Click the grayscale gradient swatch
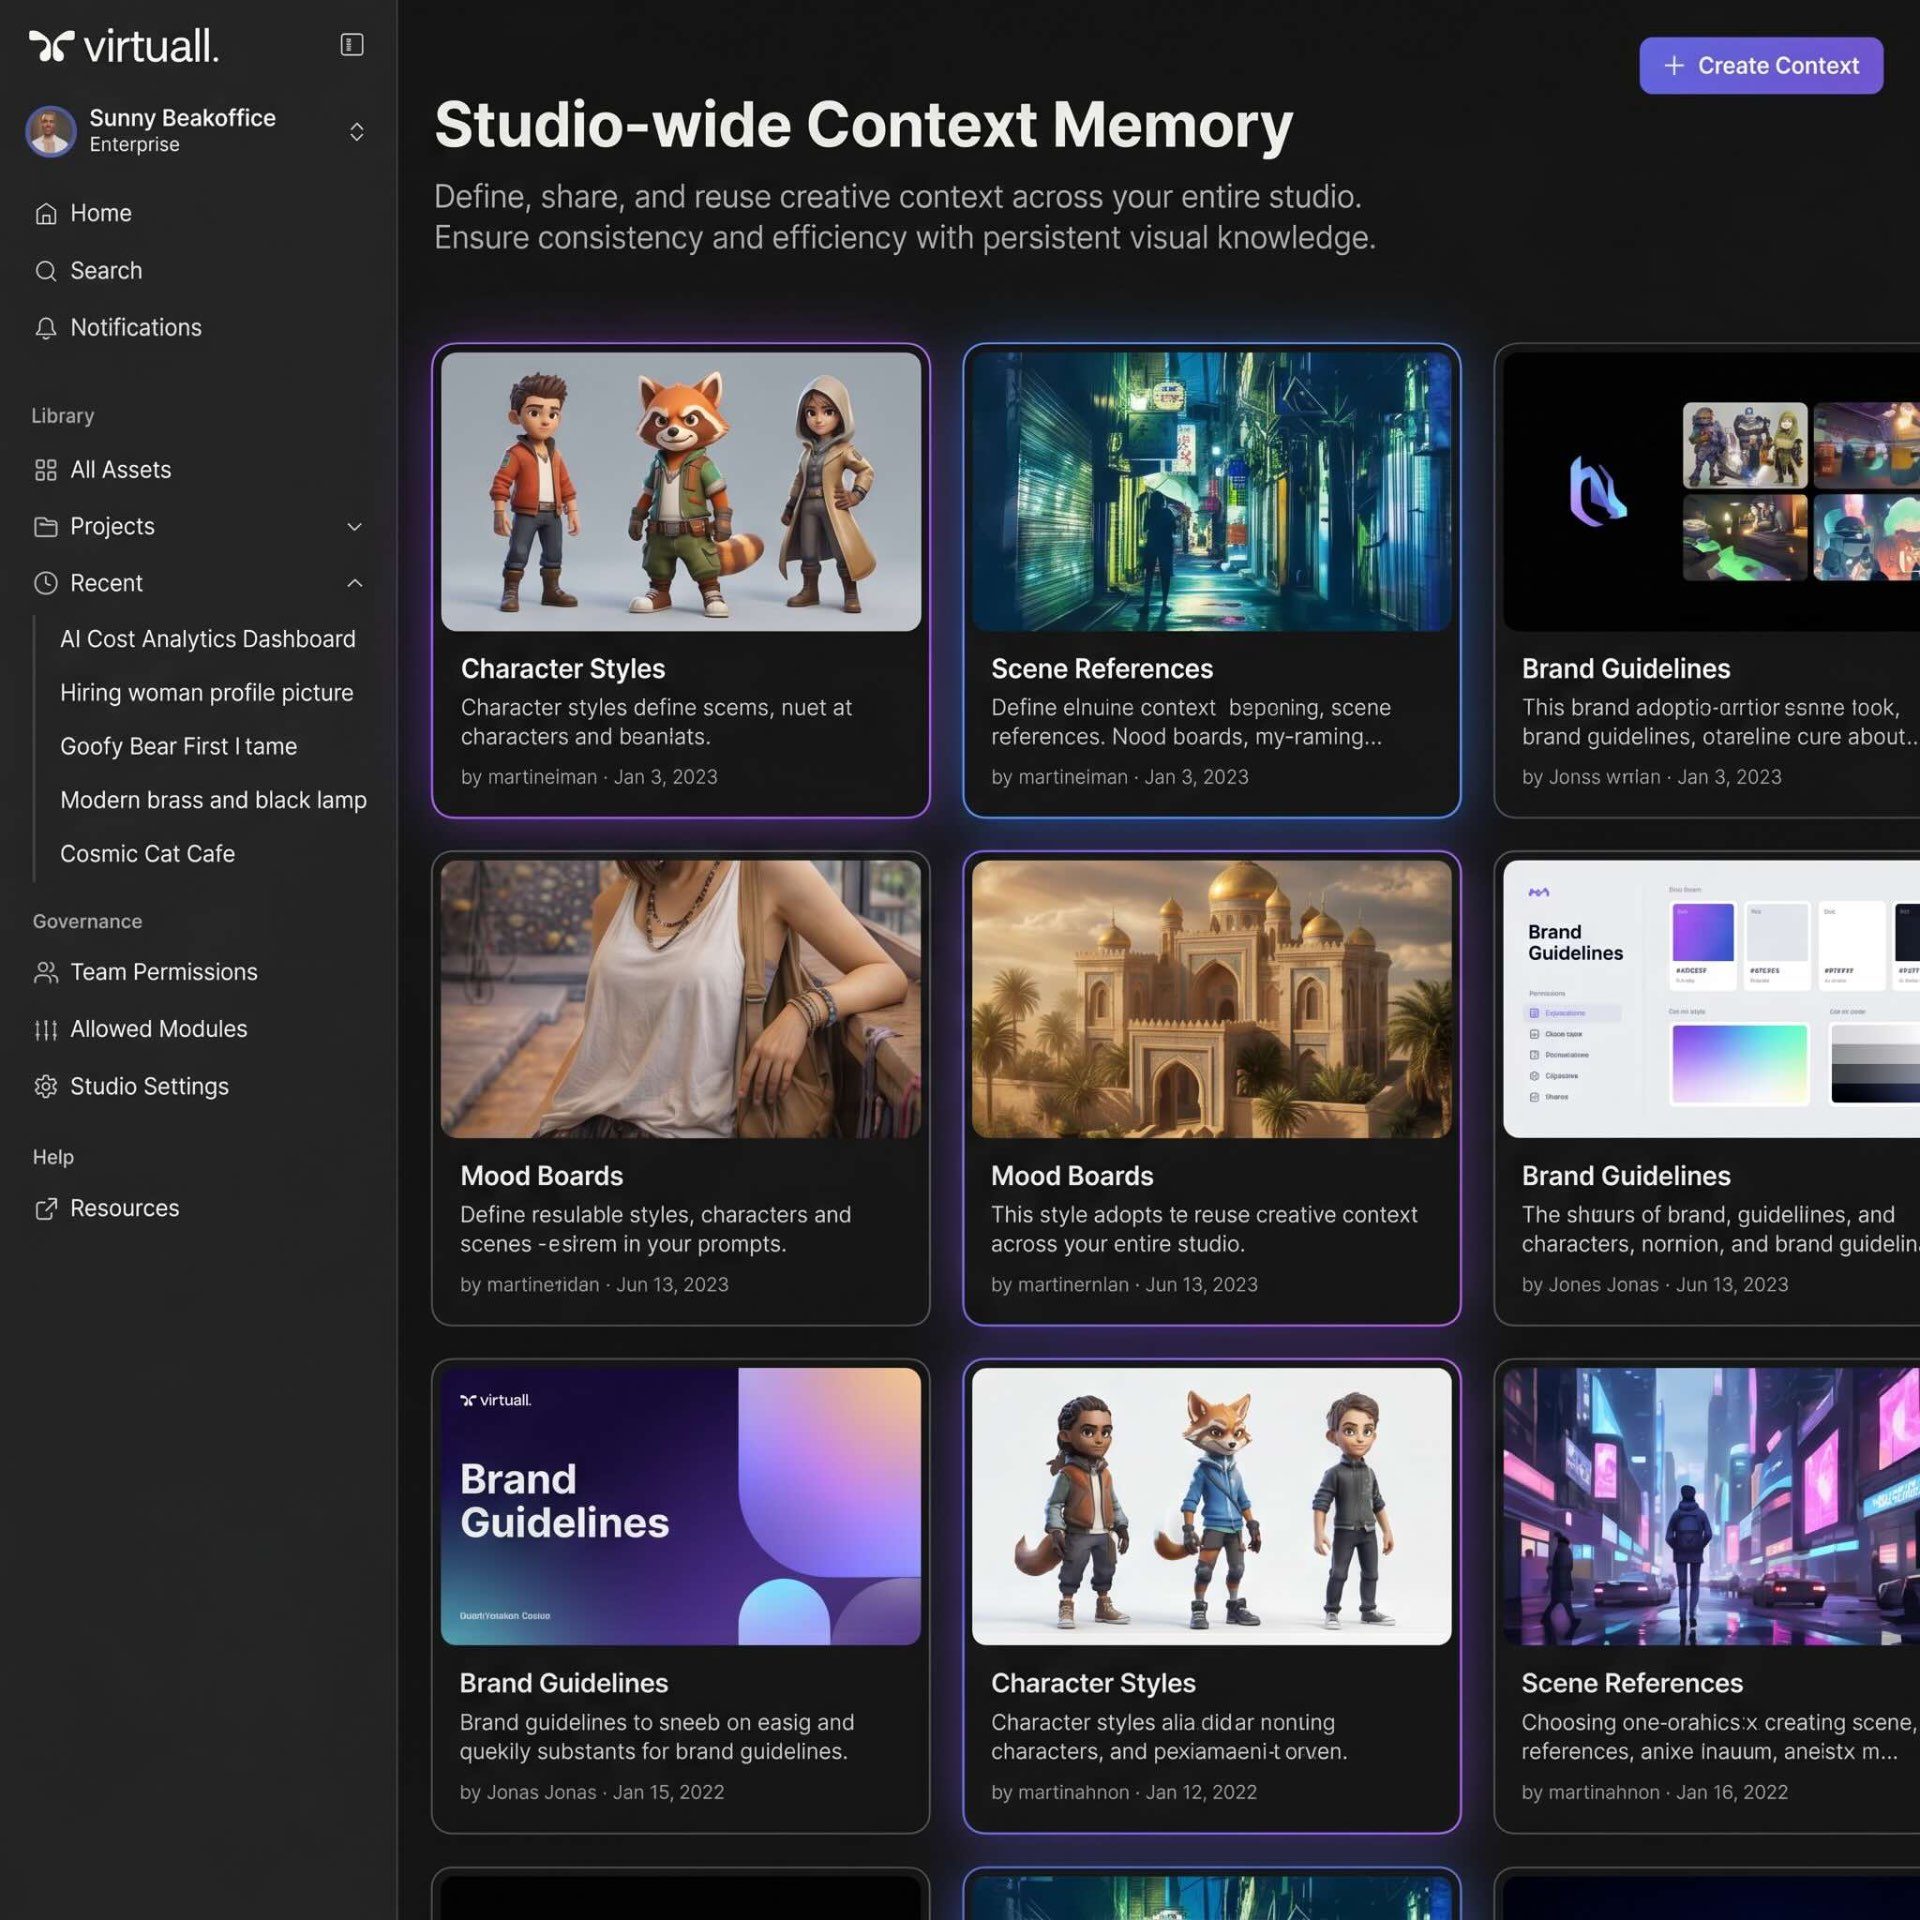This screenshot has height=1920, width=1920. point(1875,1064)
